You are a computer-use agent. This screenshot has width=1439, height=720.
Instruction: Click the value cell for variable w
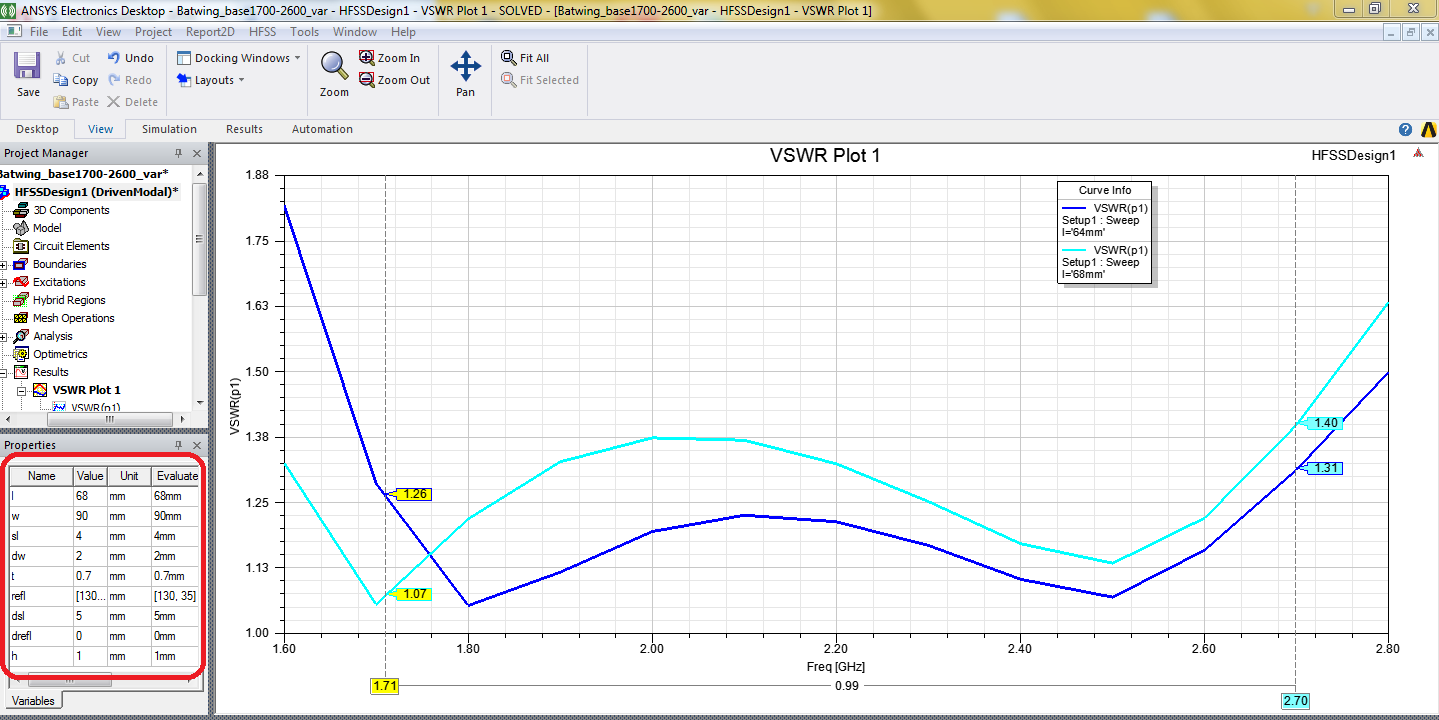point(88,516)
